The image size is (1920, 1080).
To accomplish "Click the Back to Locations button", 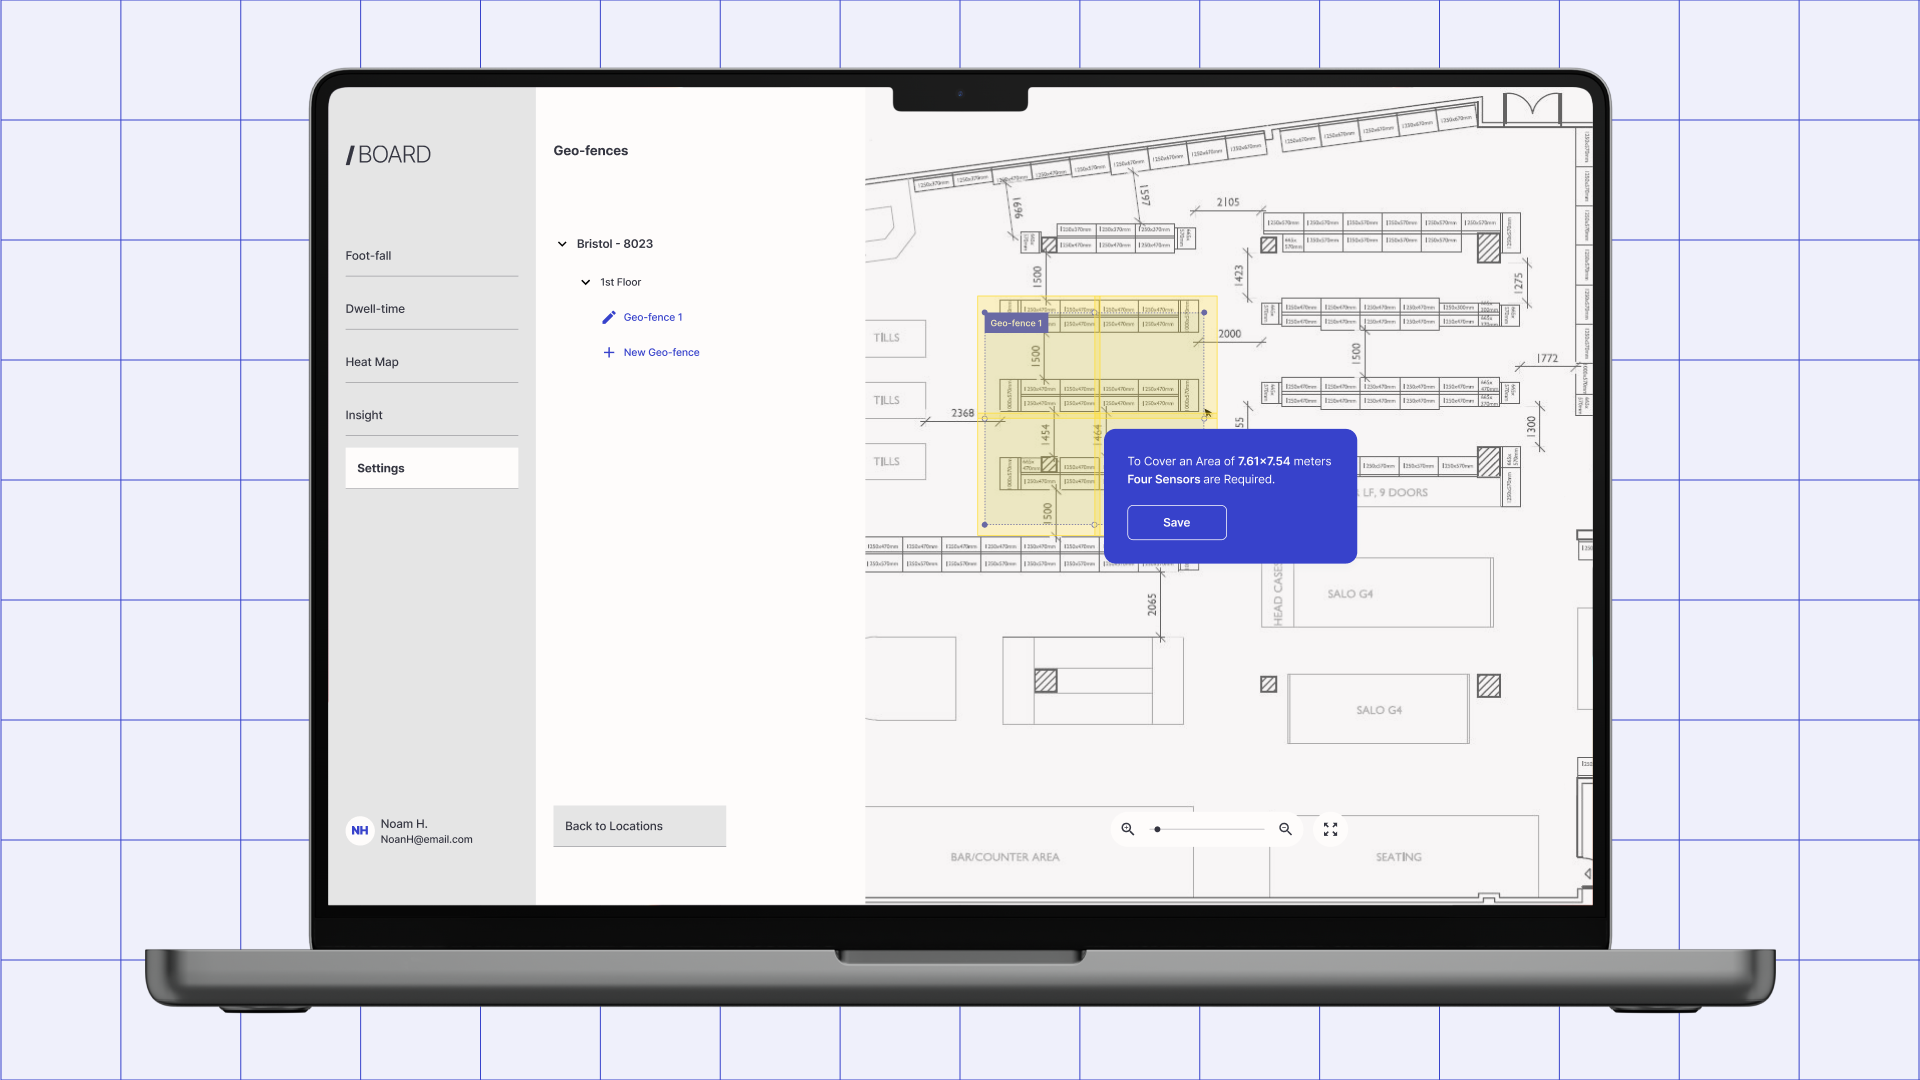I will 640,826.
